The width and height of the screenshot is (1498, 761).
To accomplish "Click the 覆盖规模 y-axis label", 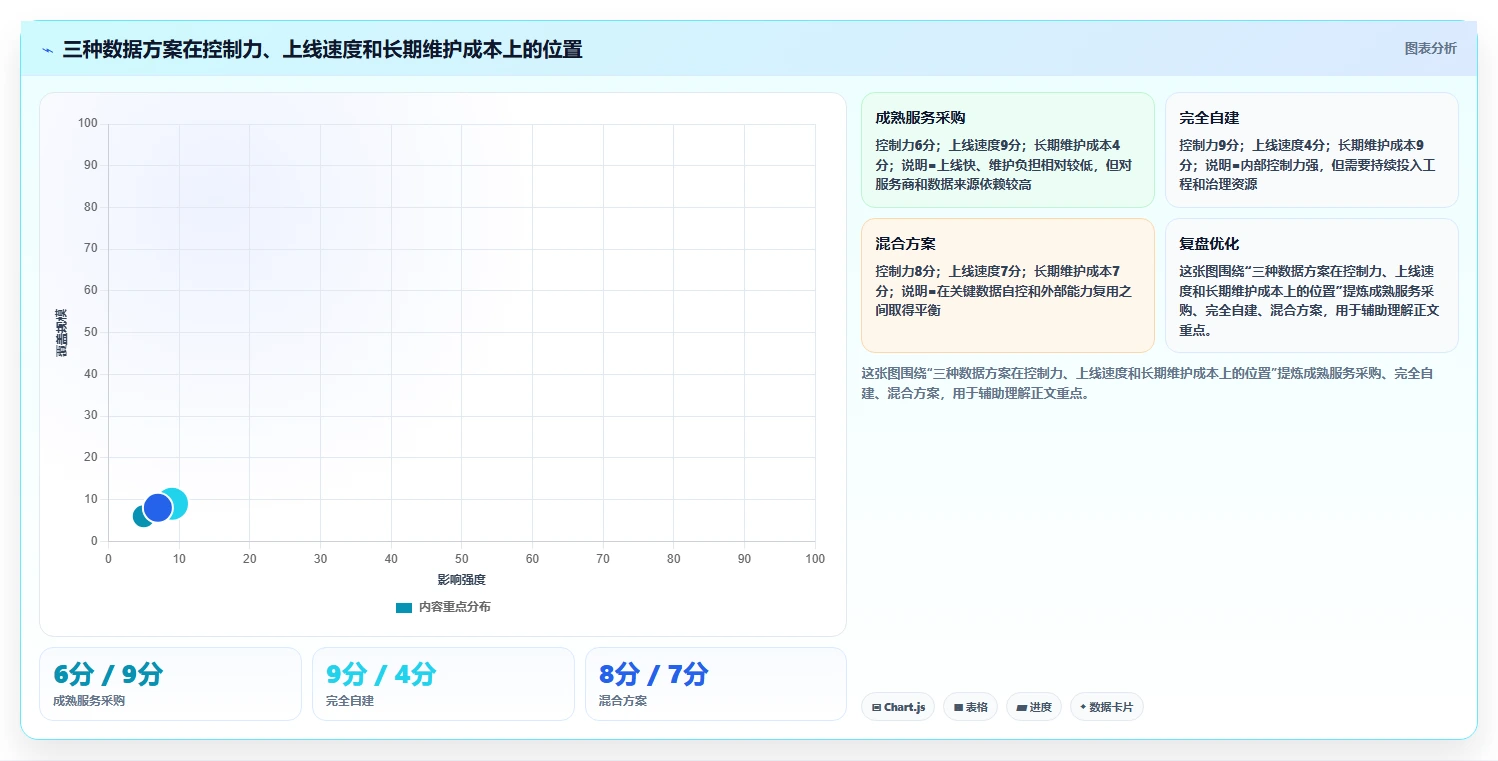I will (61, 333).
